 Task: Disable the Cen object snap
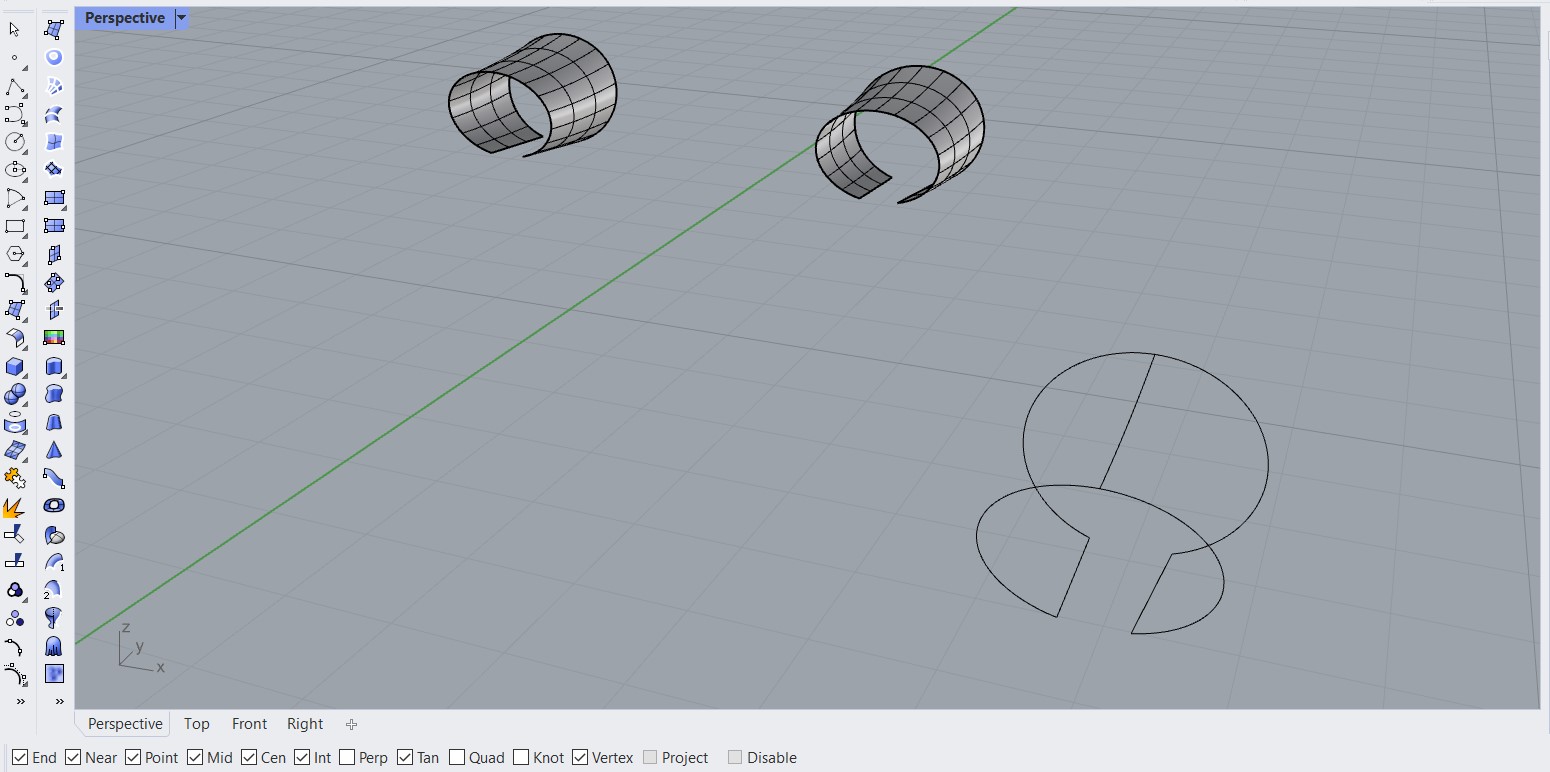coord(248,757)
